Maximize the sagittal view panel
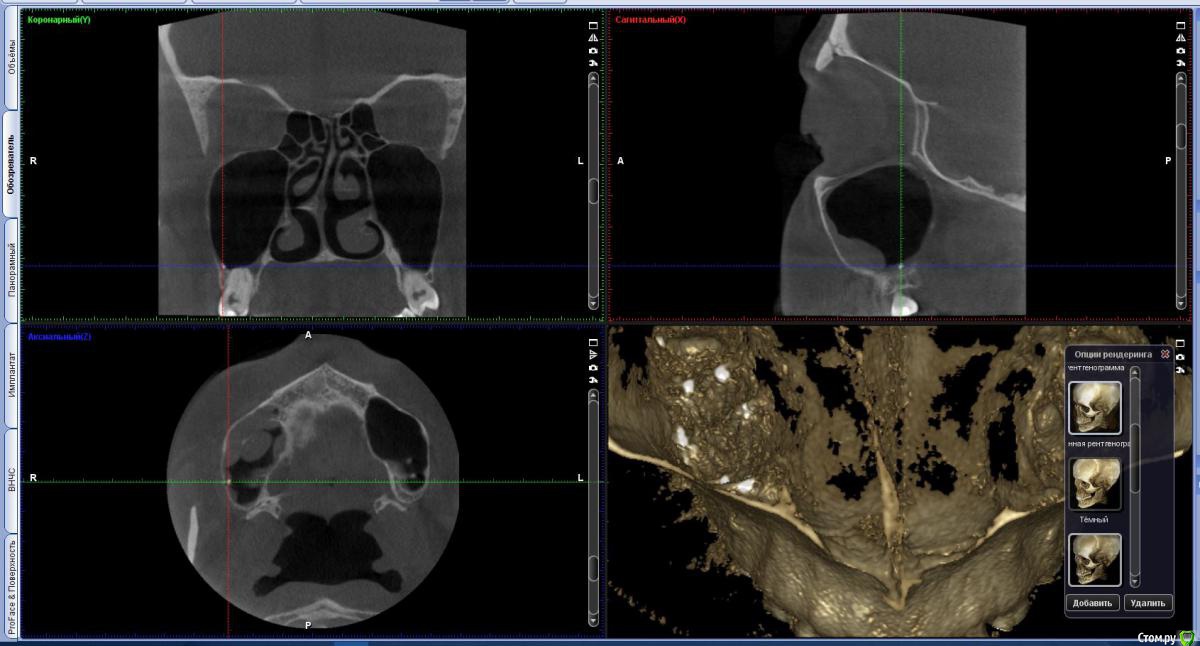Image resolution: width=1200 pixels, height=646 pixels. point(1180,25)
